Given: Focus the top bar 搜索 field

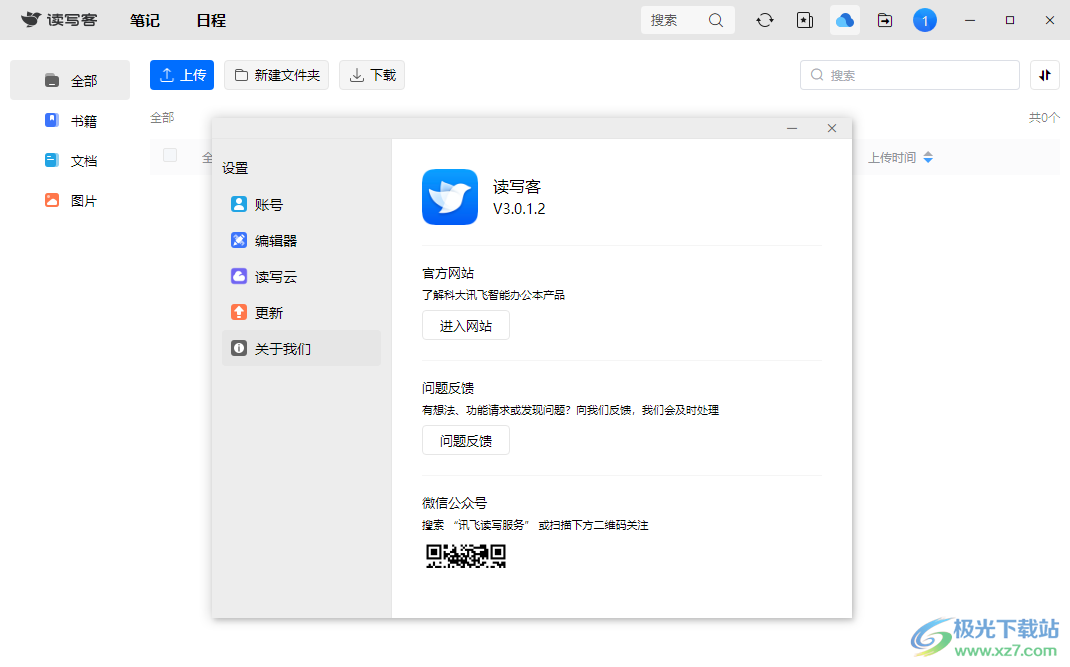Looking at the screenshot, I should click(687, 20).
